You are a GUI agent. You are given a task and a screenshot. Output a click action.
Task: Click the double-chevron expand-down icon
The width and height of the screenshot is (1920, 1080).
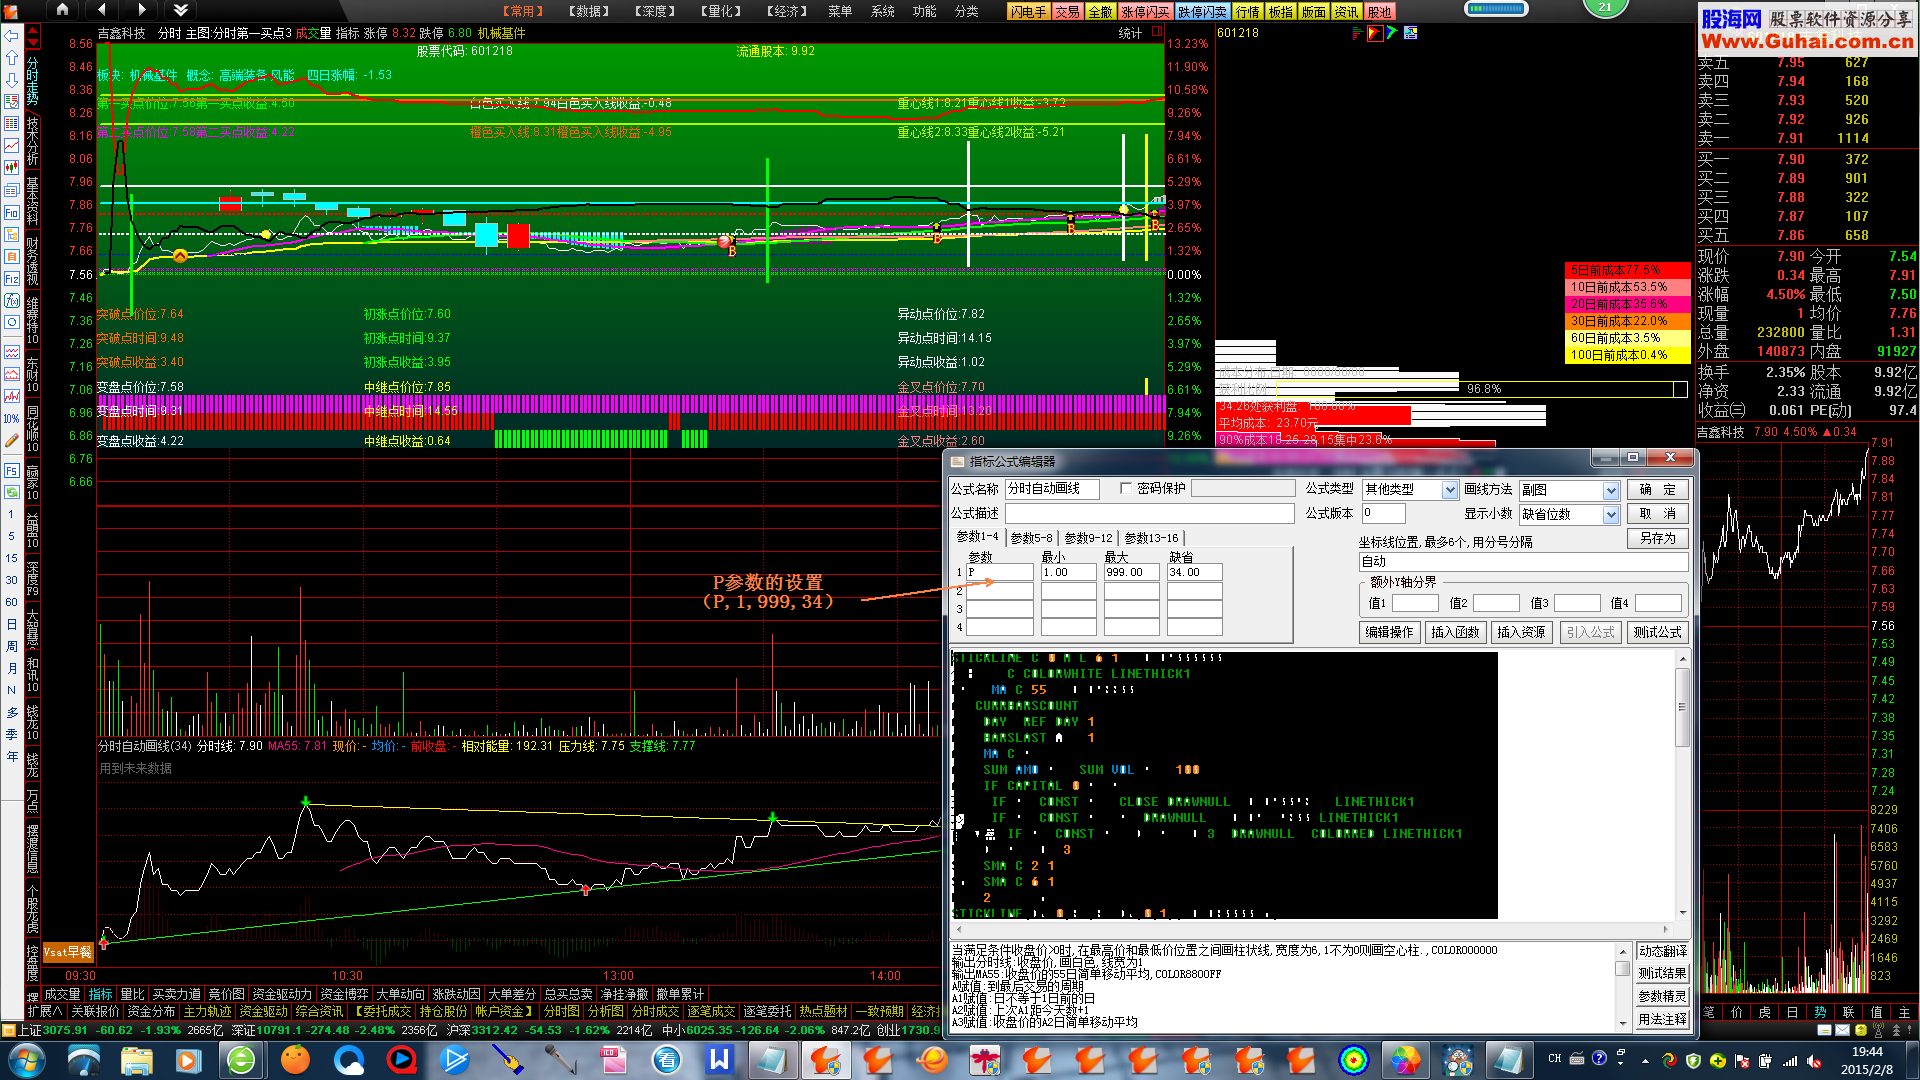181,10
